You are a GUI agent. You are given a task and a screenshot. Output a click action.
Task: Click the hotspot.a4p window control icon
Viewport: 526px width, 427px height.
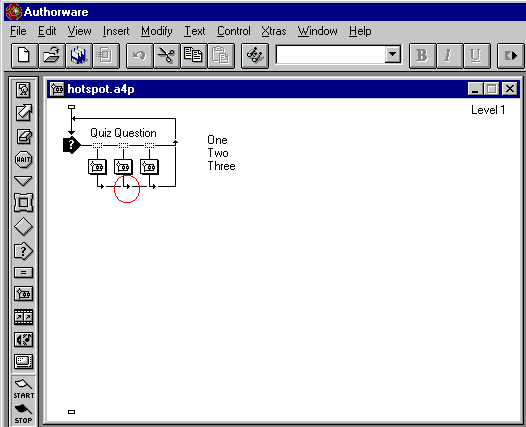[x=57, y=89]
